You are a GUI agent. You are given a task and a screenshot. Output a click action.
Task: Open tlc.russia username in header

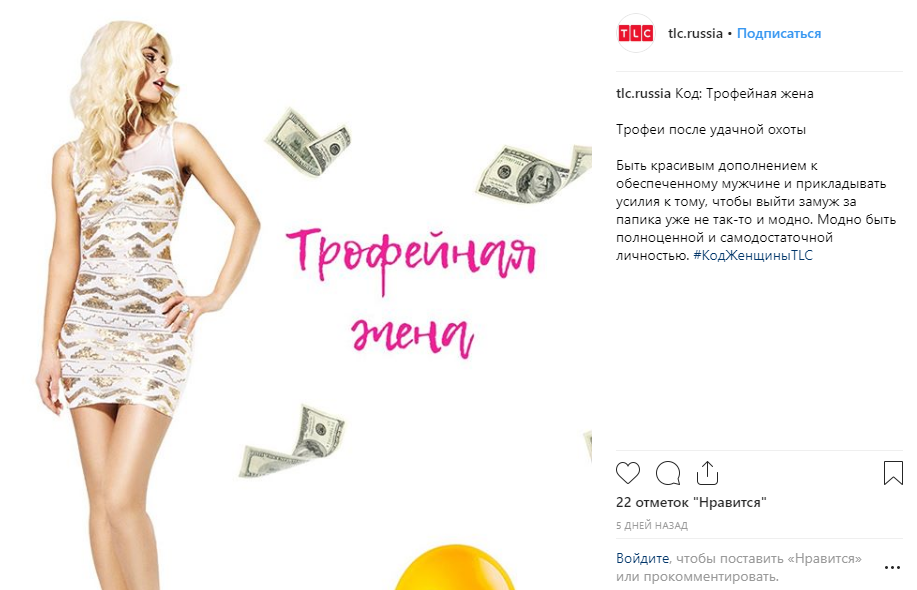click(x=695, y=33)
